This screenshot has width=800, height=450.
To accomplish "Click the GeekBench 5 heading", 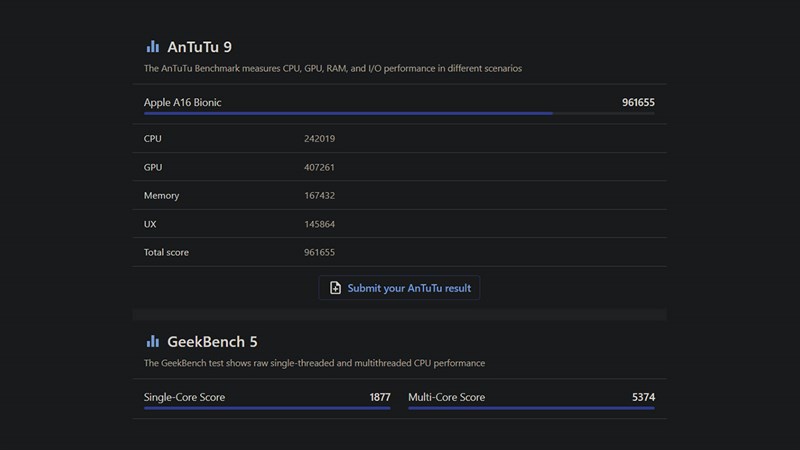I will click(x=212, y=341).
